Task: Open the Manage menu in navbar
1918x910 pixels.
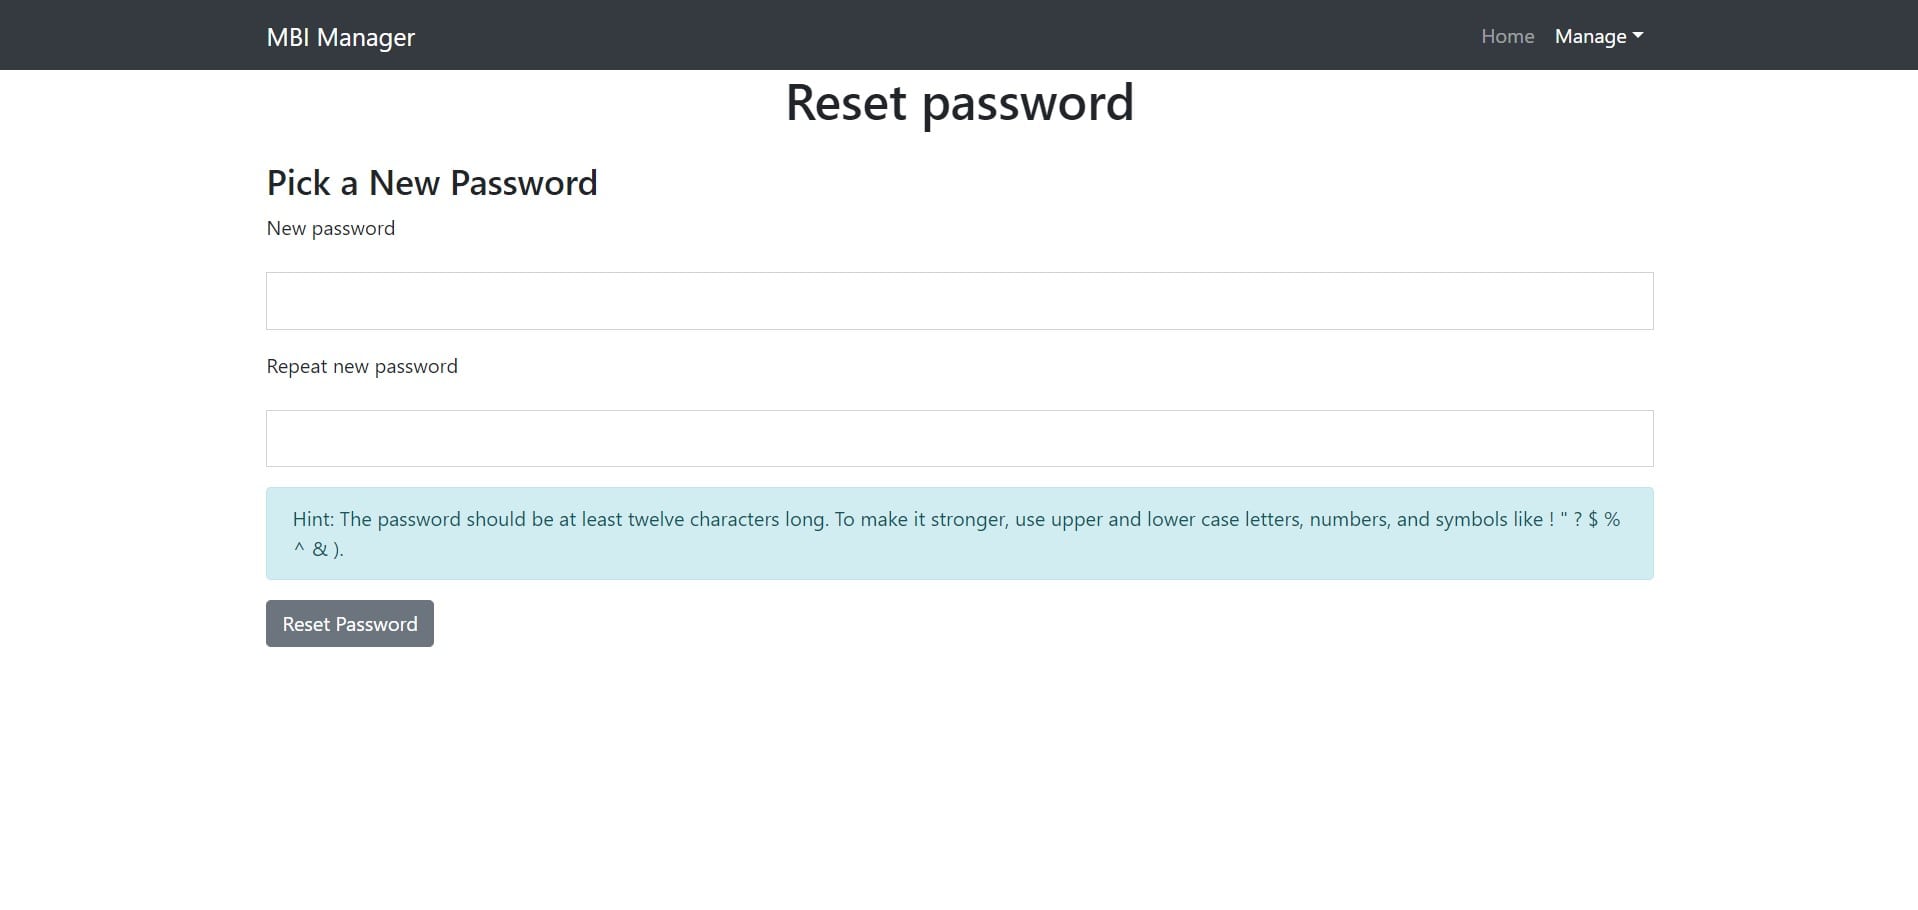Action: [x=1598, y=36]
